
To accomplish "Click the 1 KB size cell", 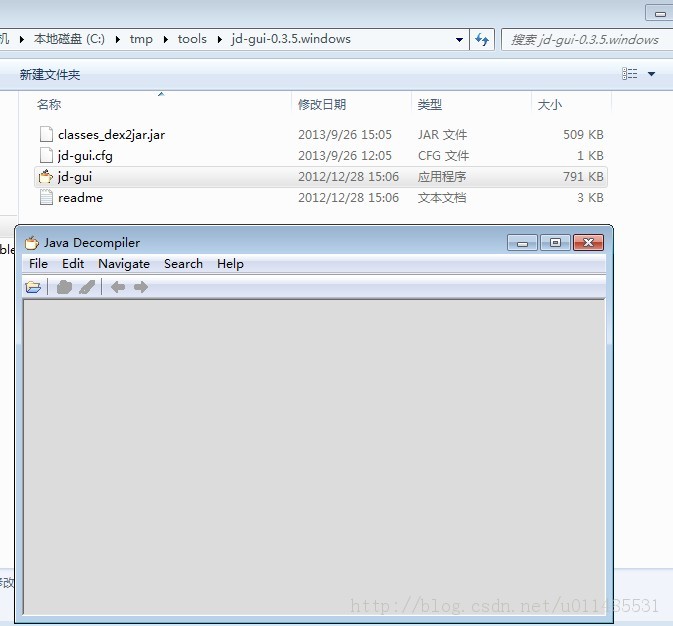I will pos(590,156).
